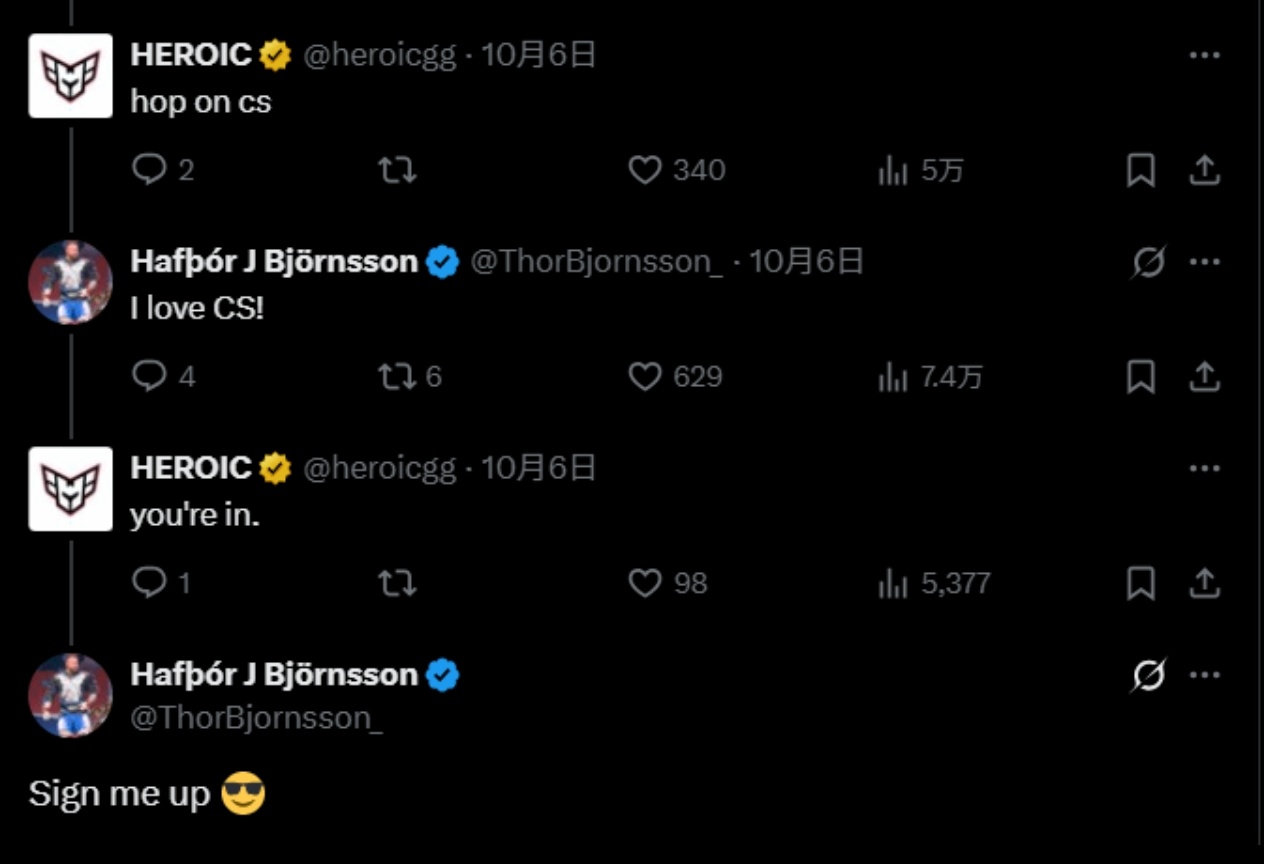This screenshot has height=864, width=1264.
Task: Bookmark the "you're in." tweet
Action: coord(1141,583)
